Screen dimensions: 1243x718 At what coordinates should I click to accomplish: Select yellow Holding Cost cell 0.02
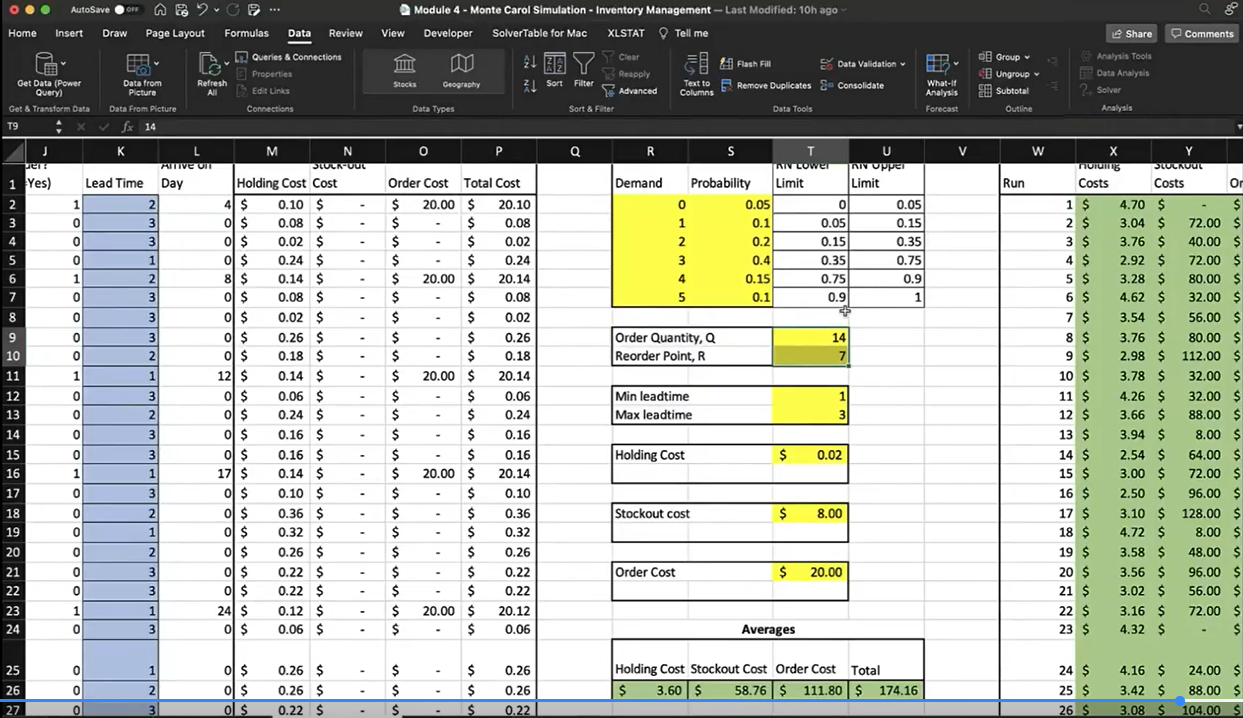pos(810,455)
